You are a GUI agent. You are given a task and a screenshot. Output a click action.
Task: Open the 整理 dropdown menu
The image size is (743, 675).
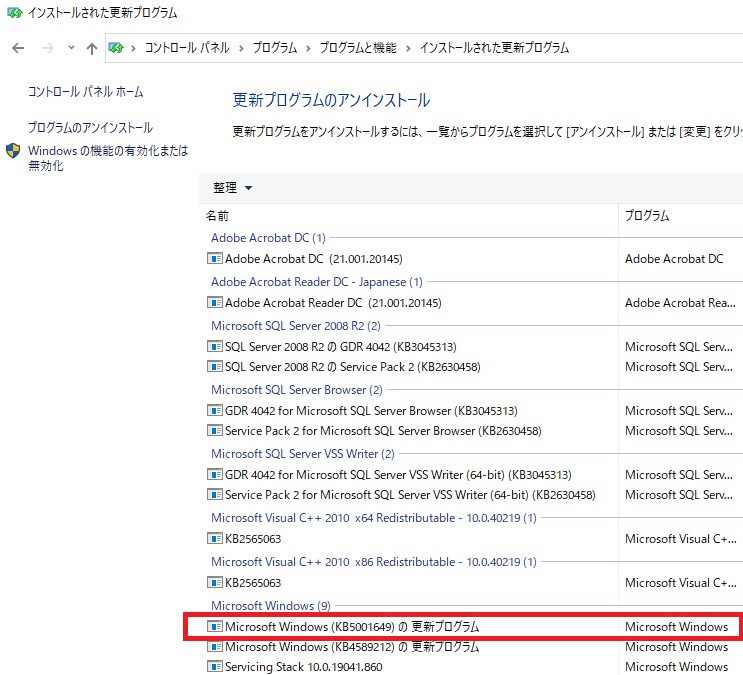point(232,188)
